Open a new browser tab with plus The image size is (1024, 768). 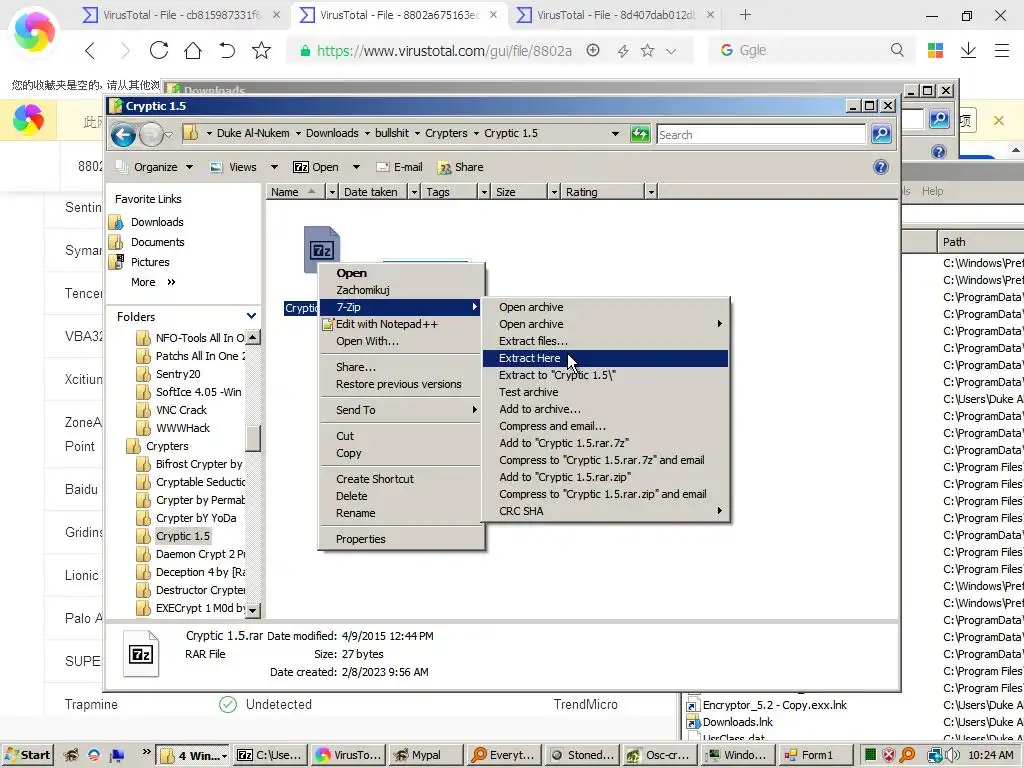click(x=745, y=14)
